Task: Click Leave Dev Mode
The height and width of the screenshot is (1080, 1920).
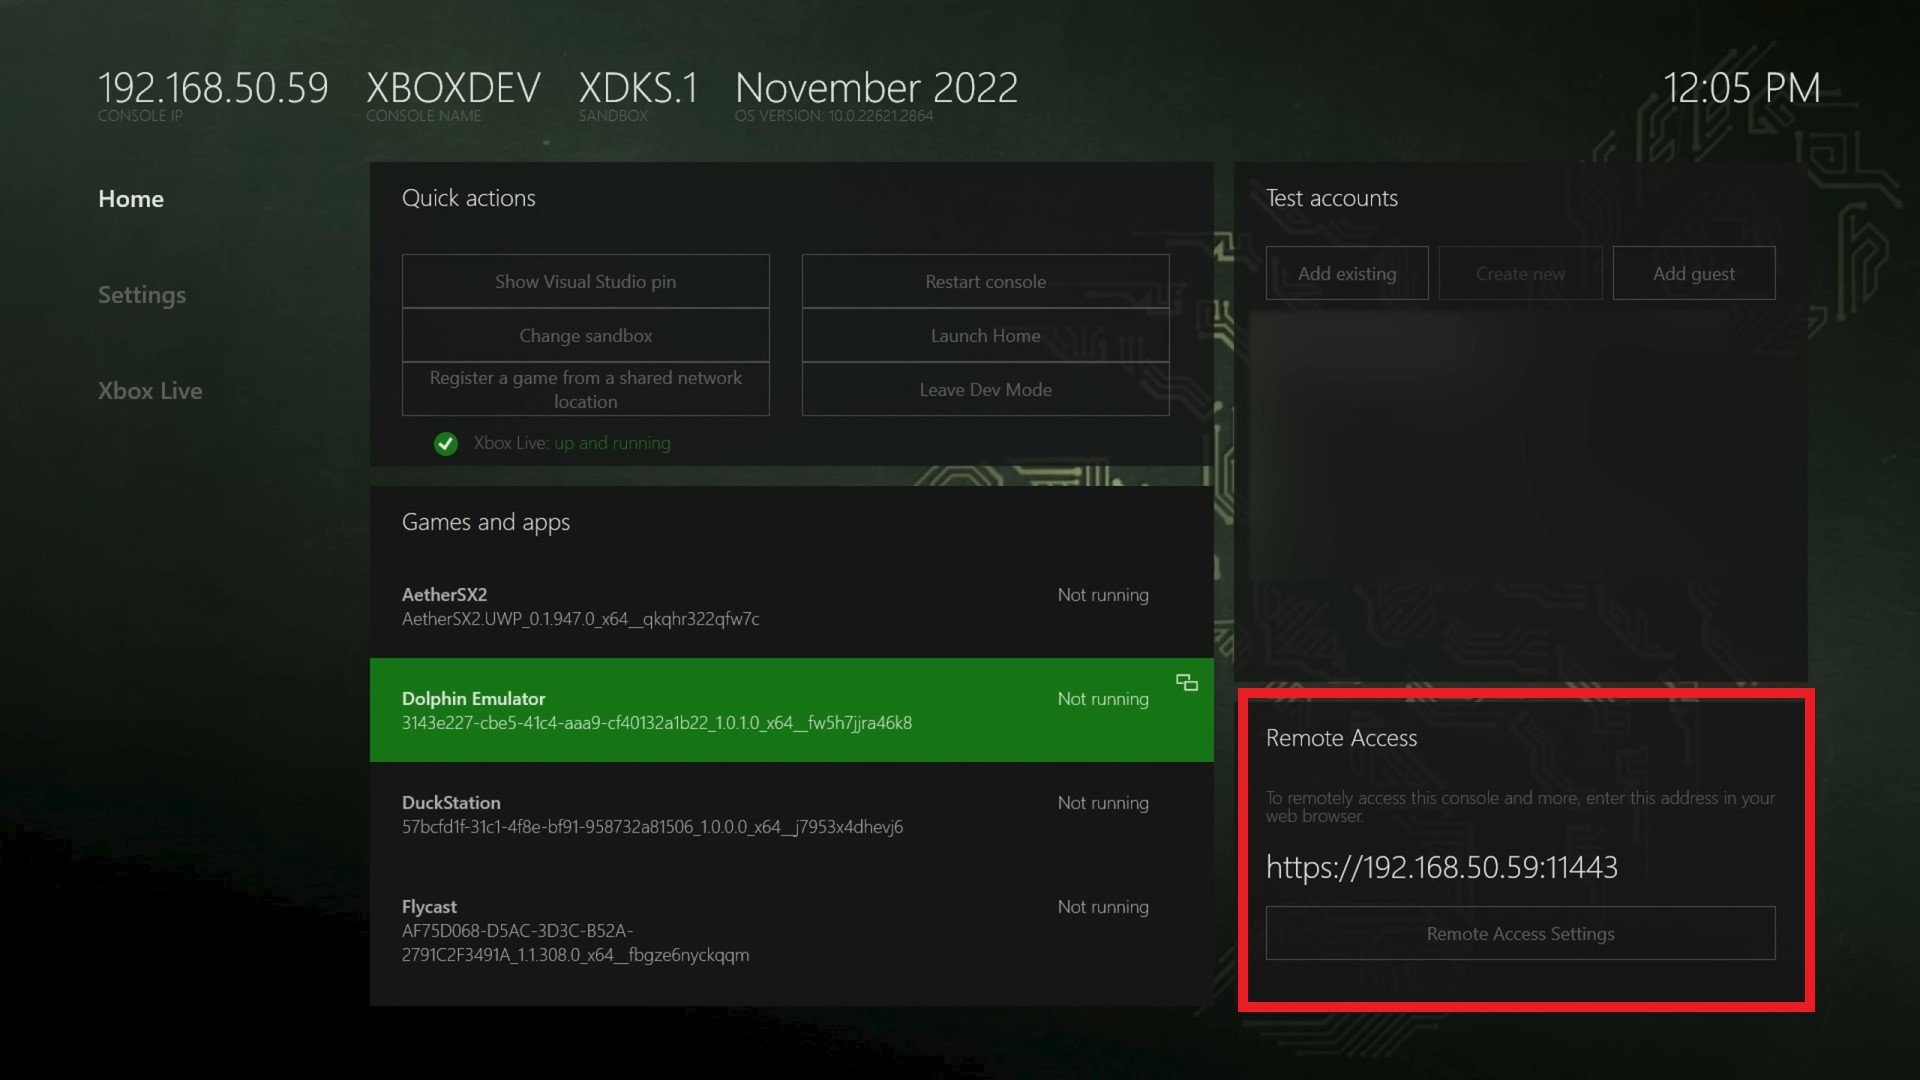Action: click(x=985, y=389)
